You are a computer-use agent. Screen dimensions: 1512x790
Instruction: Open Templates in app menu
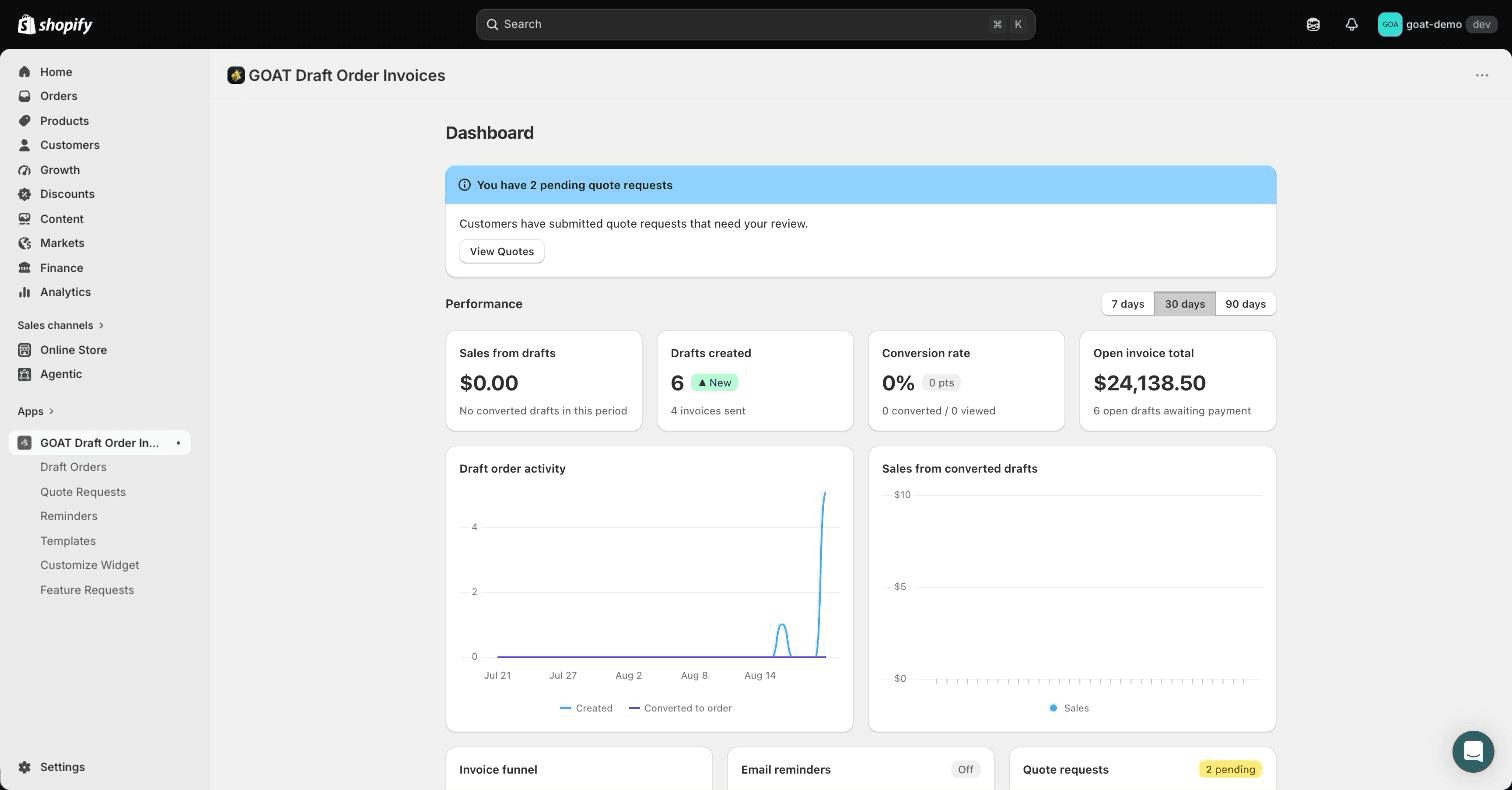(68, 541)
